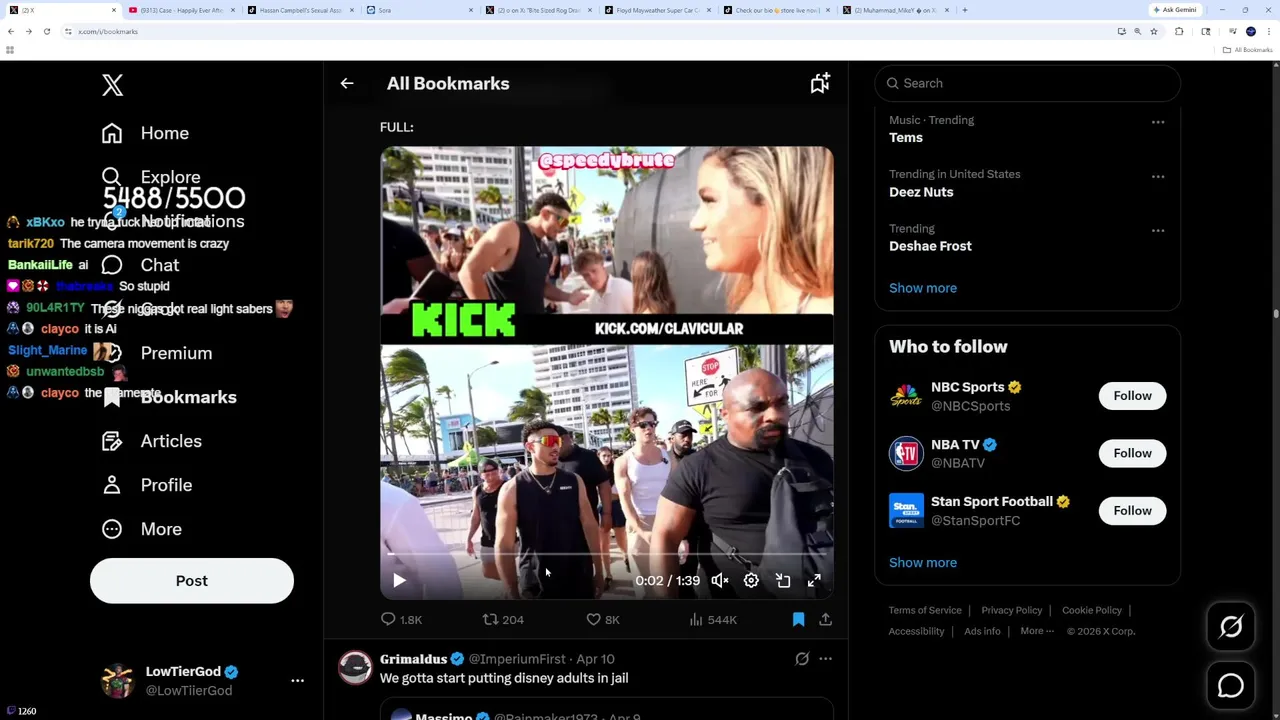
Task: Open Terms of Service link
Action: click(x=925, y=610)
